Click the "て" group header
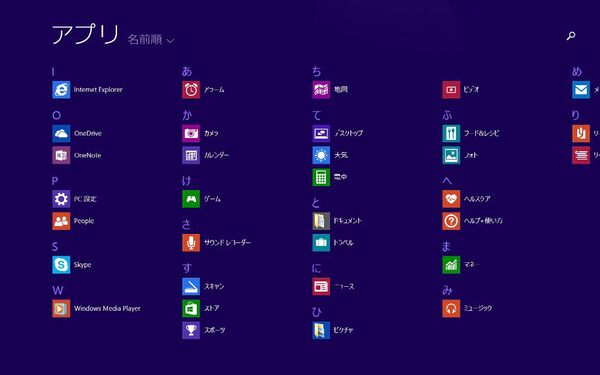600x375 pixels. (x=316, y=115)
